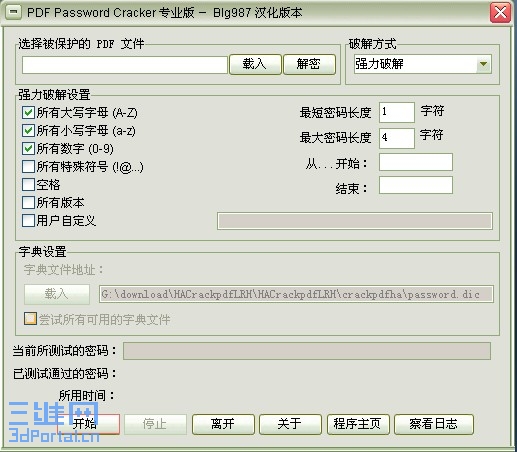
Task: Enable the 用户自定义 checkbox
Action: 28,220
